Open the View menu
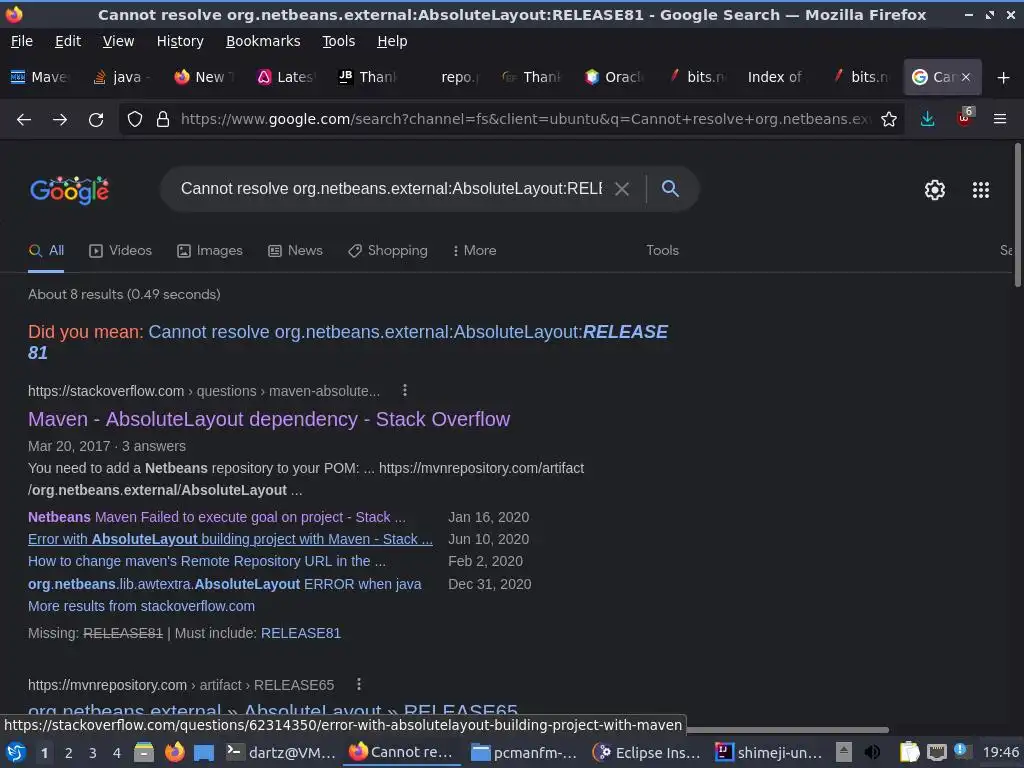The height and width of the screenshot is (768, 1024). pyautogui.click(x=118, y=41)
